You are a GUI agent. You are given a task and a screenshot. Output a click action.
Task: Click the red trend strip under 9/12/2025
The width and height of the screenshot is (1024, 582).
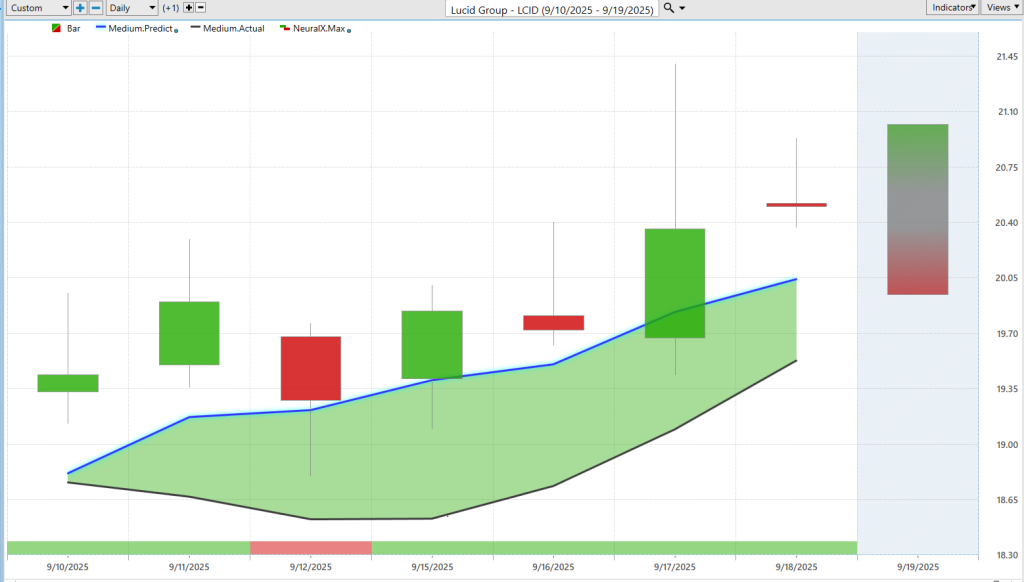pos(310,547)
